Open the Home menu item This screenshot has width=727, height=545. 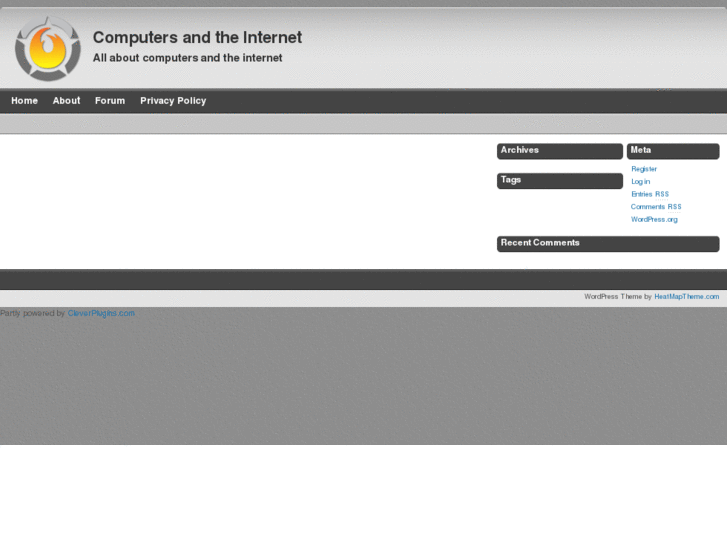[25, 101]
